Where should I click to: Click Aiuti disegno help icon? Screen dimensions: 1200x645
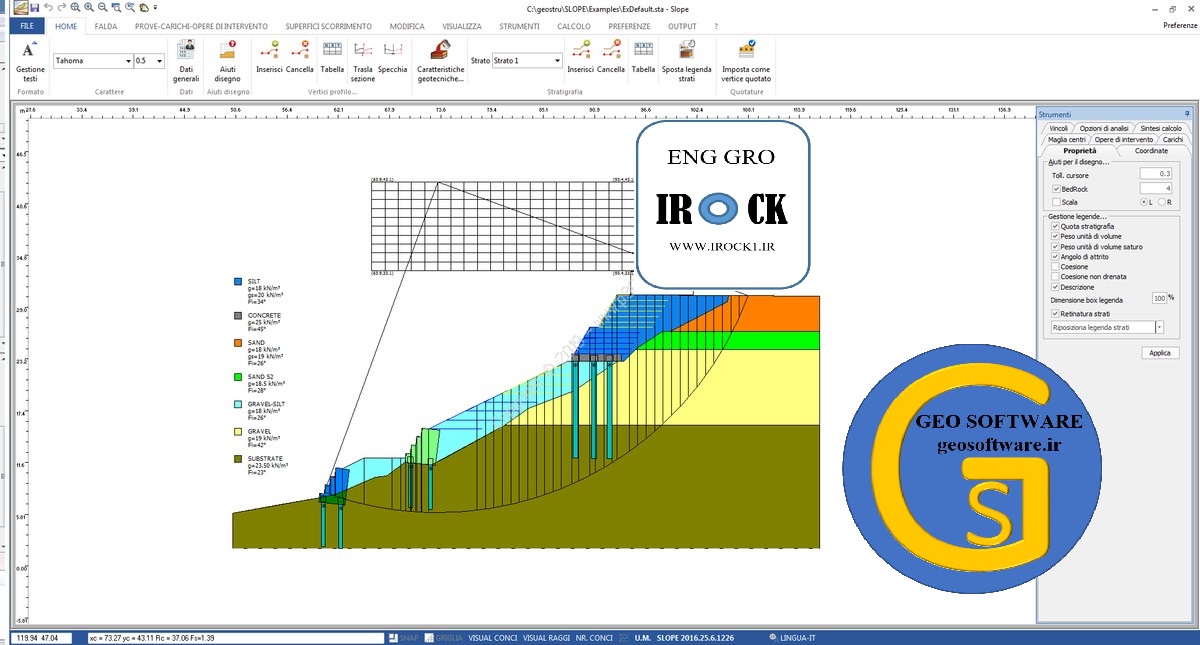click(227, 59)
